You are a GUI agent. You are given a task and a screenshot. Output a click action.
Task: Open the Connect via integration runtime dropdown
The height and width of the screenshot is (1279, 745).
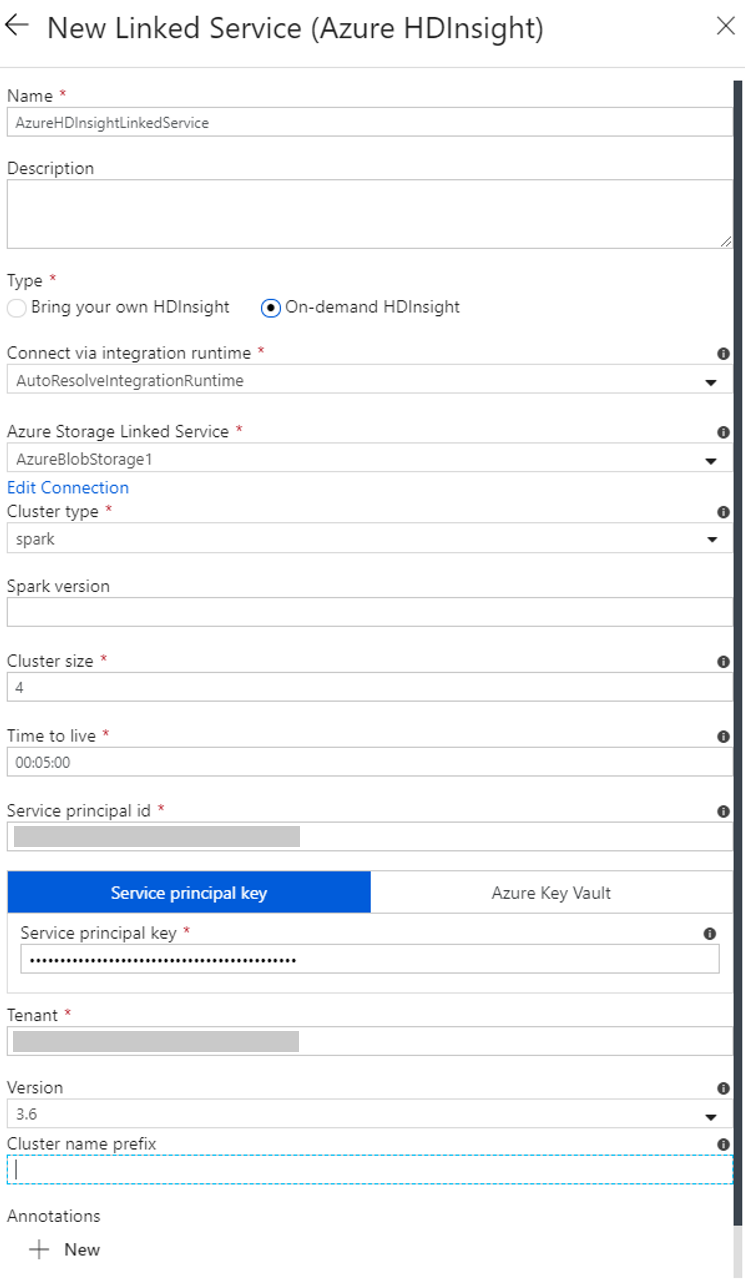click(x=711, y=381)
